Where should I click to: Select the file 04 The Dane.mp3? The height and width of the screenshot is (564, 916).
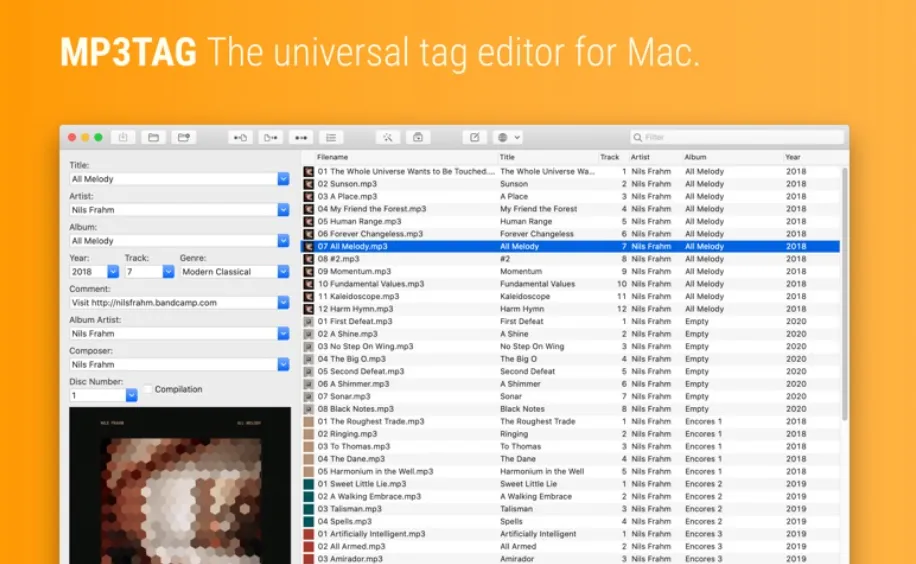click(351, 459)
